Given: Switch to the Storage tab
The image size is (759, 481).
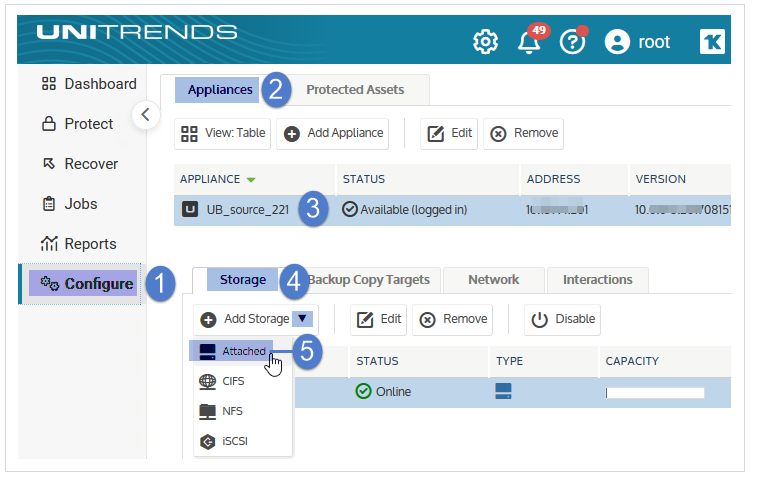Looking at the screenshot, I should click(x=243, y=280).
